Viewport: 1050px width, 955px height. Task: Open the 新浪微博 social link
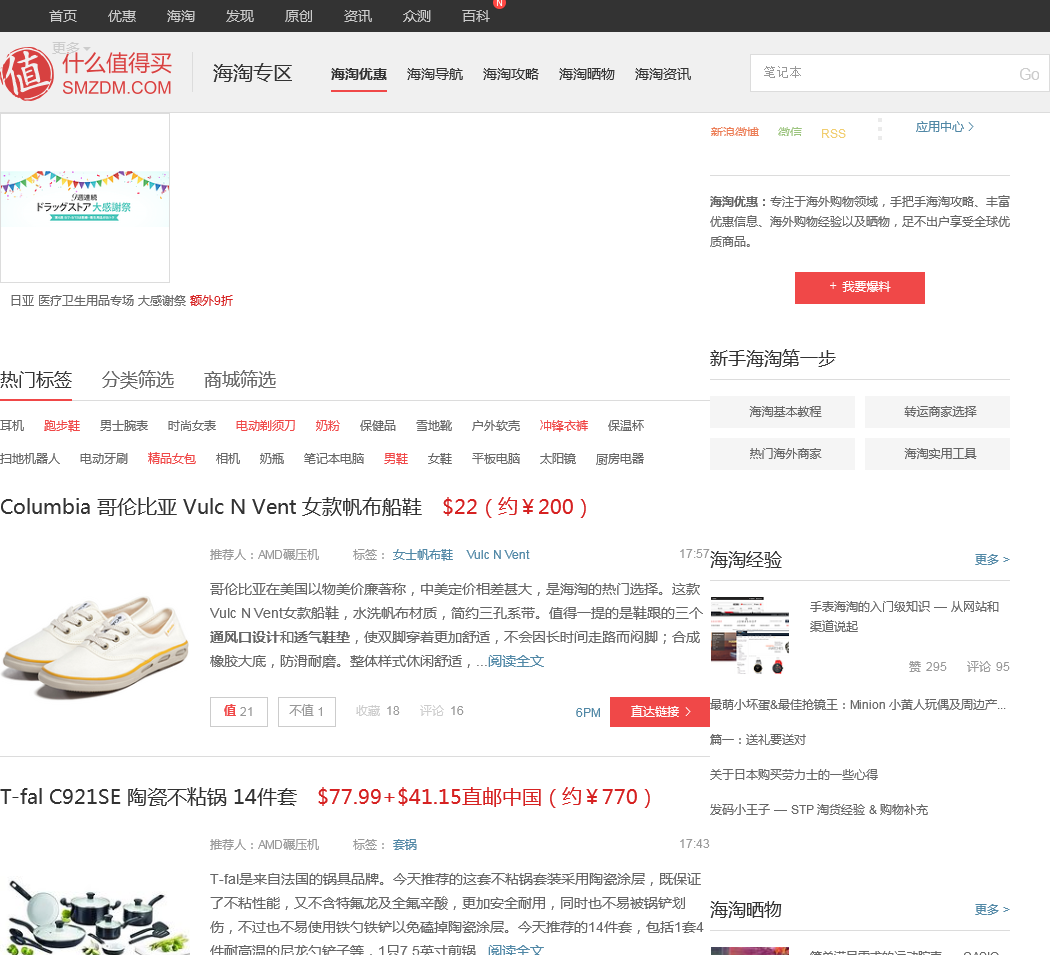pos(735,132)
